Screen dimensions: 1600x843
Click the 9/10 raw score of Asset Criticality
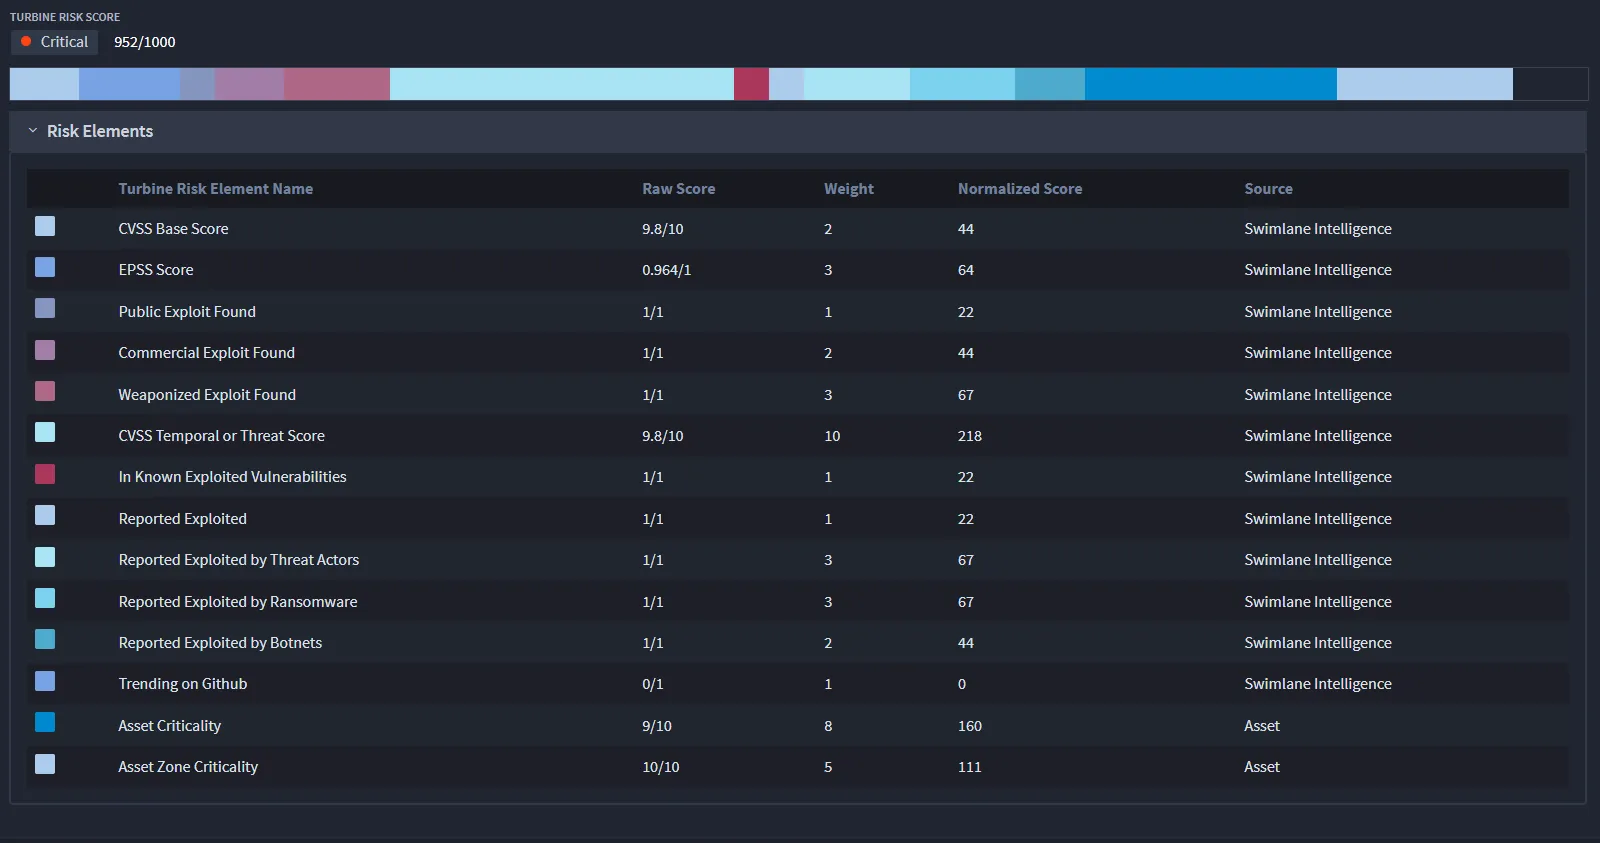657,726
